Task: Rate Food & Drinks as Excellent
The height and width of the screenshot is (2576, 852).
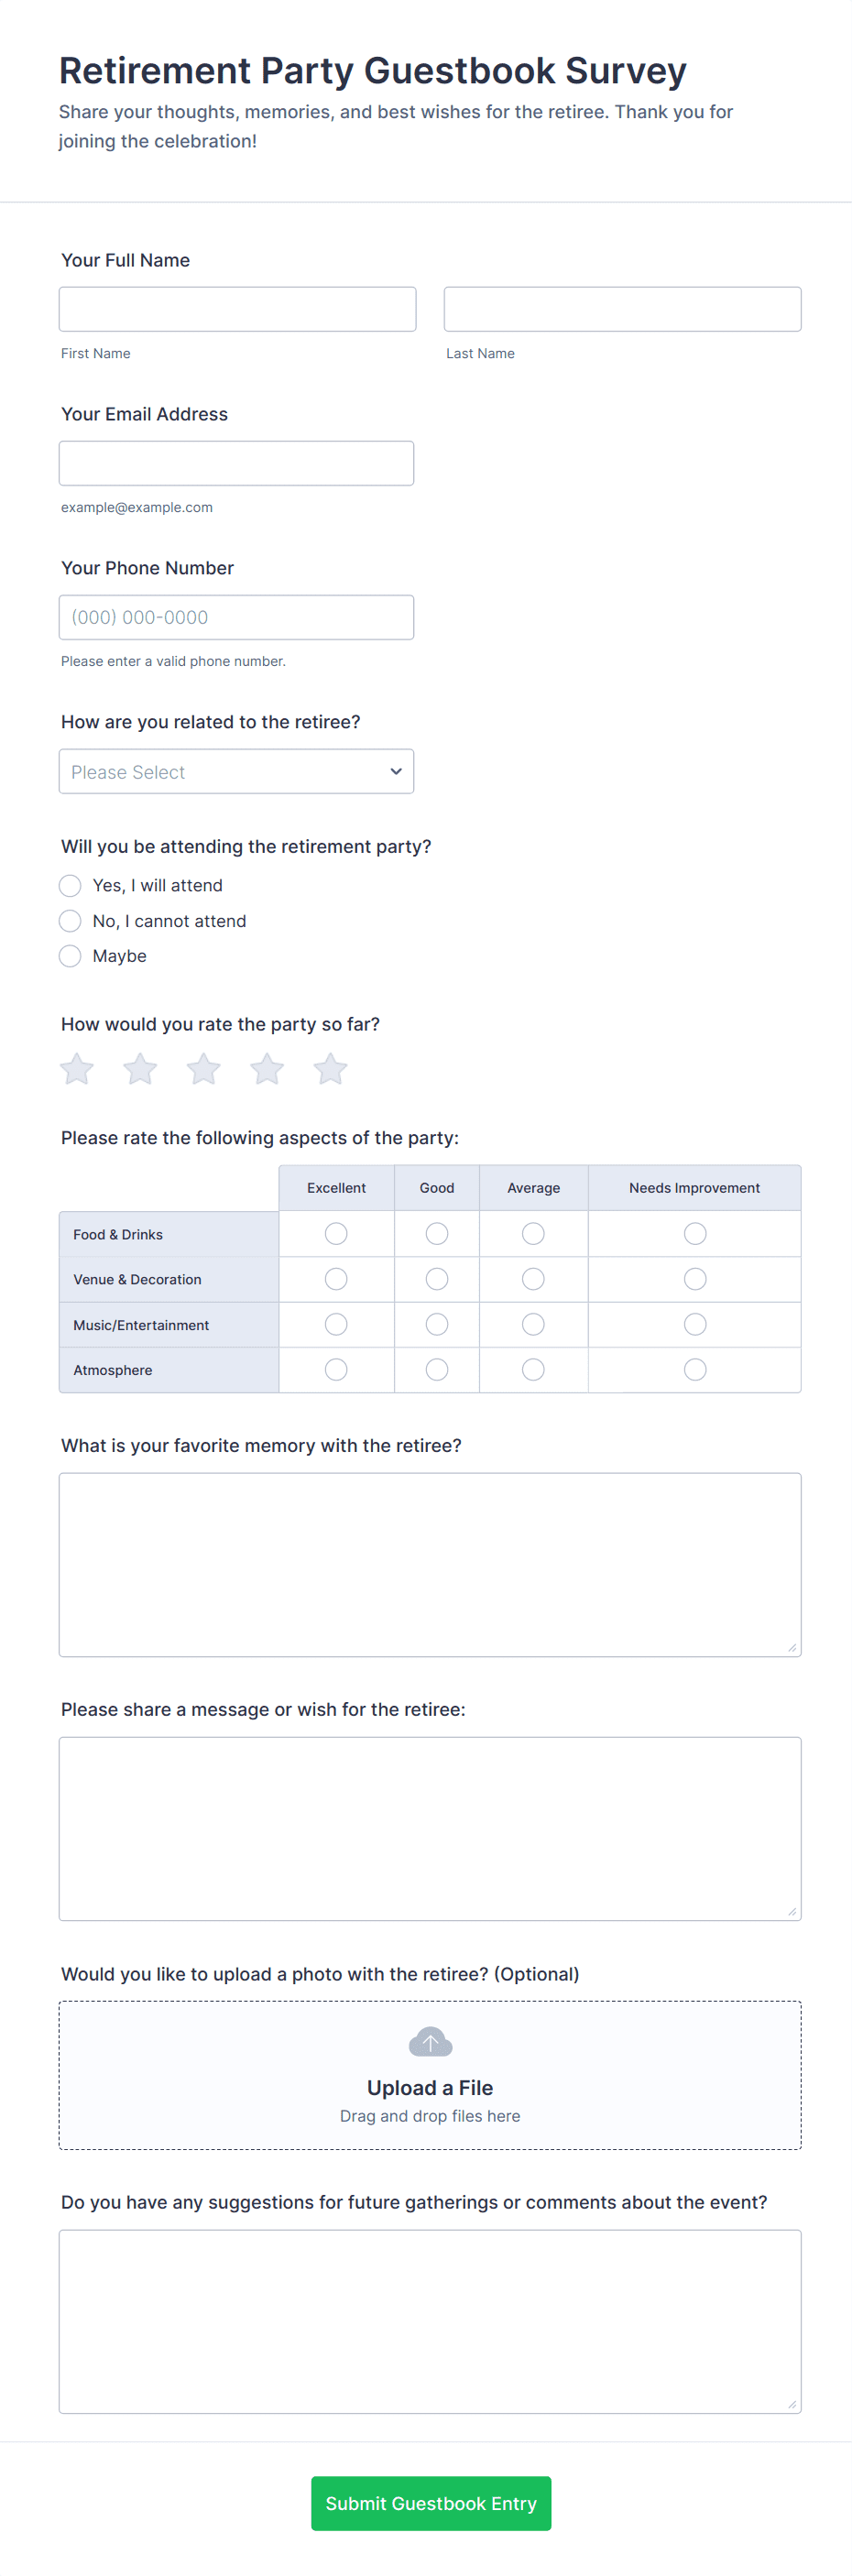Action: click(x=336, y=1234)
